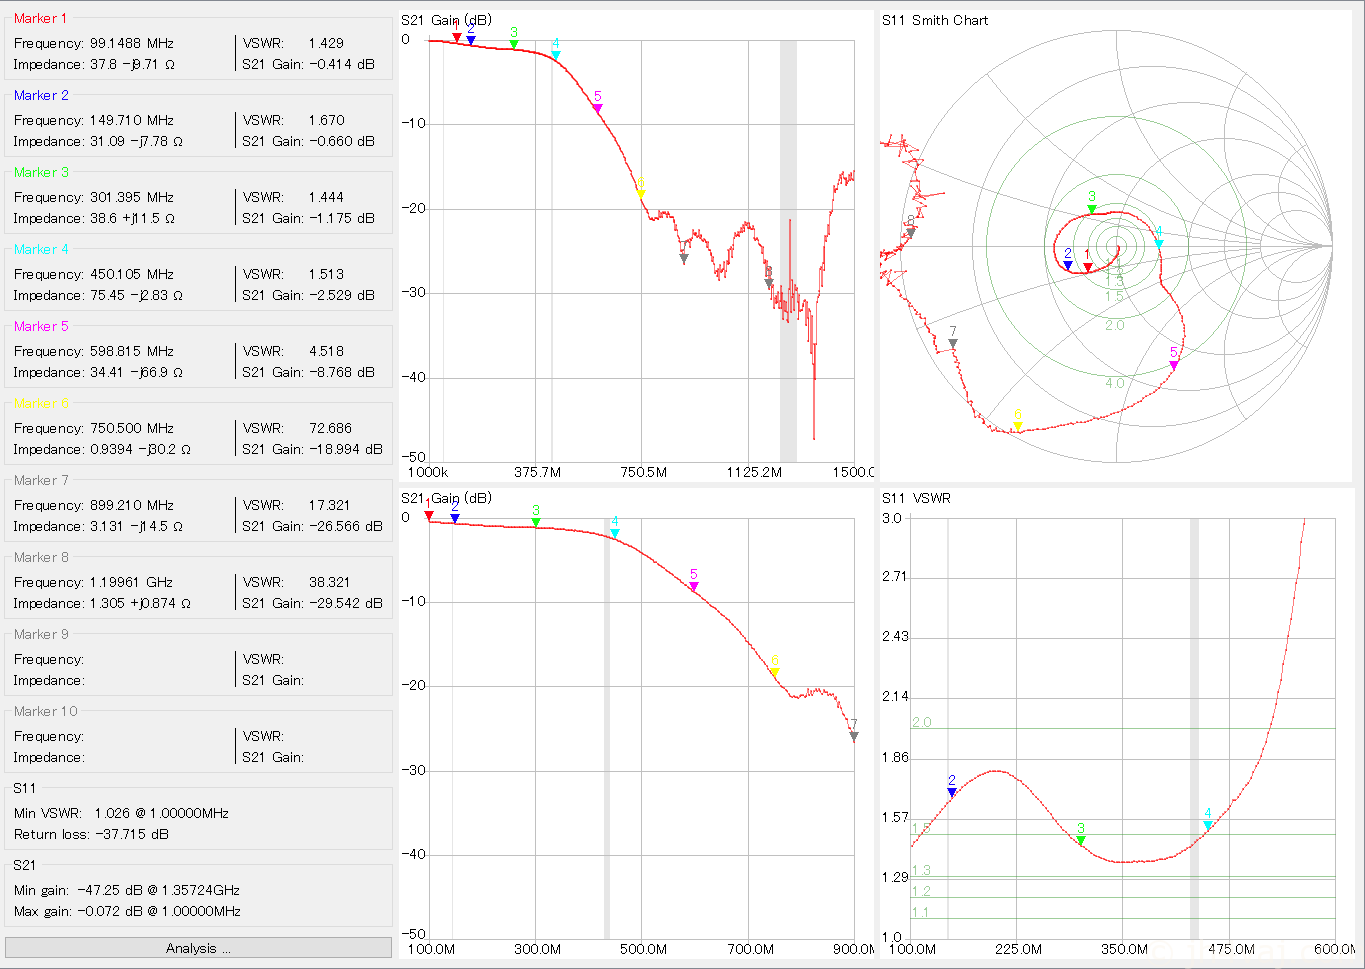Pick gray marker 8 on the Smith chart
This screenshot has width=1365, height=969.
pyautogui.click(x=911, y=232)
